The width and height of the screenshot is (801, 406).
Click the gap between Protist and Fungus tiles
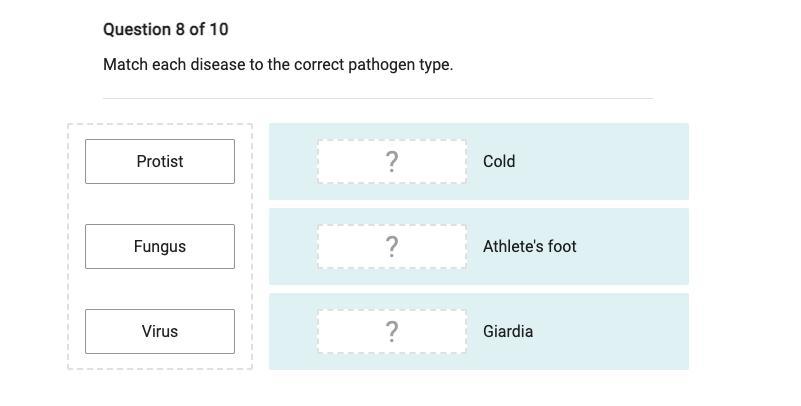[x=160, y=204]
